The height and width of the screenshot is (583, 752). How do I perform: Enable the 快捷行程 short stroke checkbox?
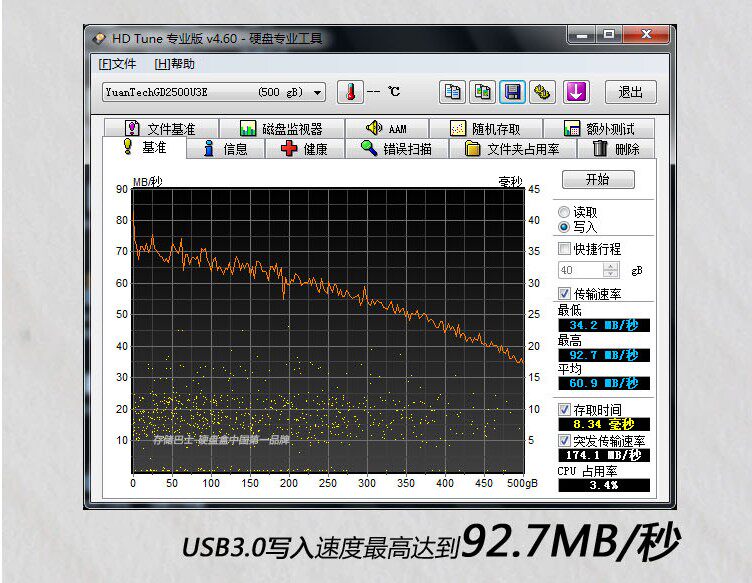tap(565, 248)
